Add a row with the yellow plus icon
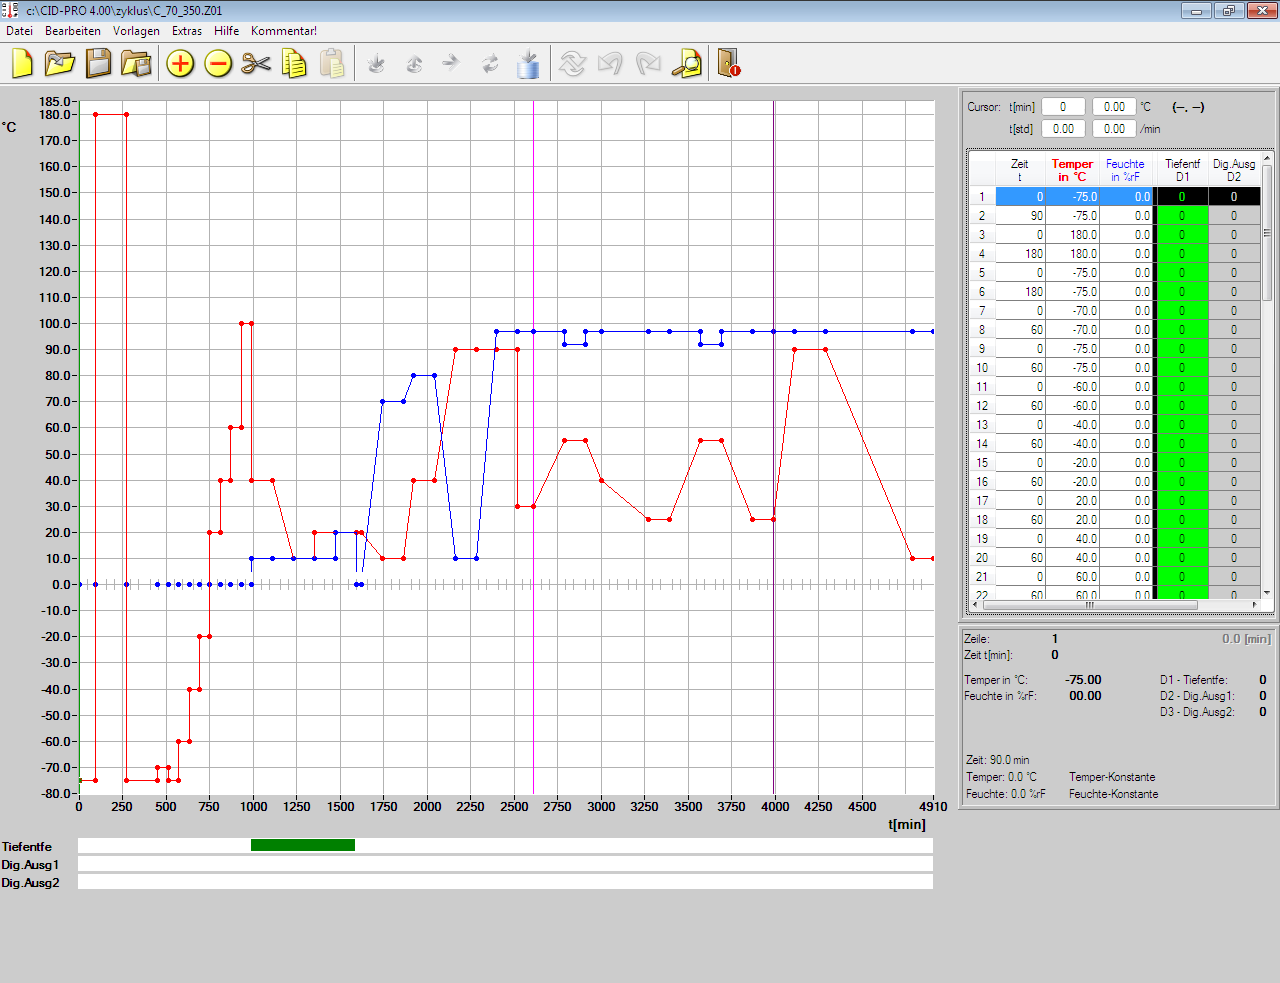 click(180, 64)
